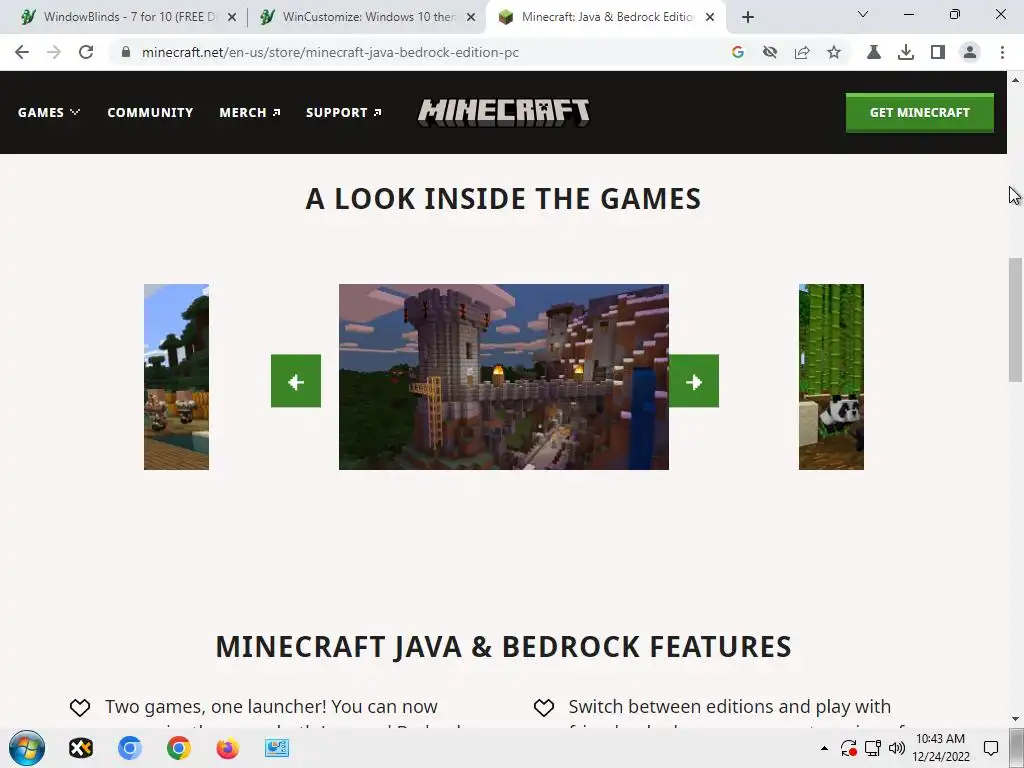This screenshot has height=768, width=1024.
Task: Launch Firefox from the taskbar
Action: (x=227, y=748)
